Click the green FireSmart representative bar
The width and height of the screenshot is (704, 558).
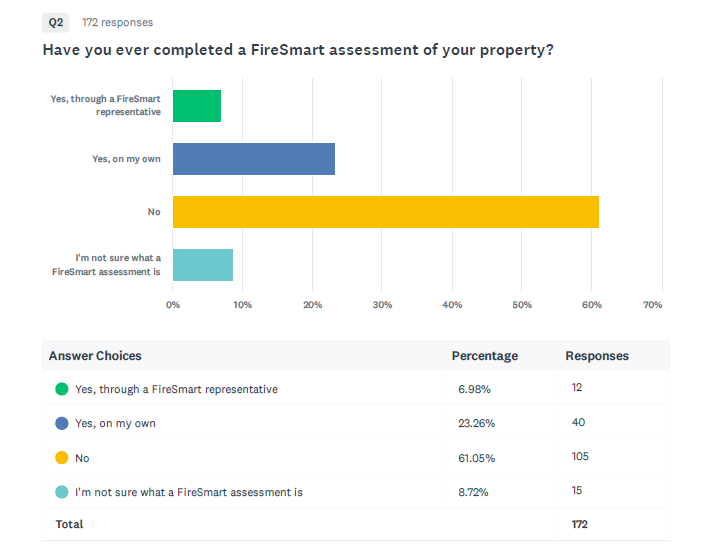click(x=197, y=106)
